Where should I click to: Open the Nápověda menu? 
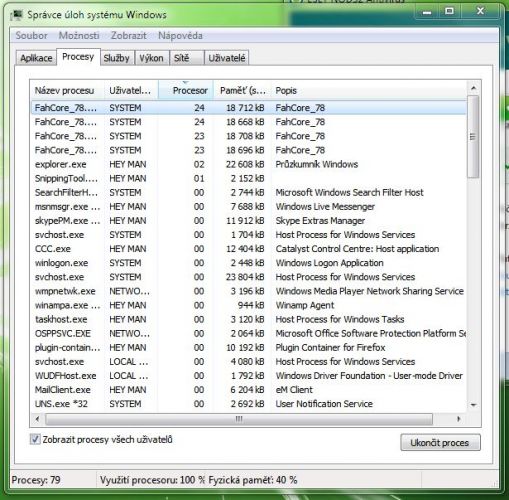click(180, 35)
